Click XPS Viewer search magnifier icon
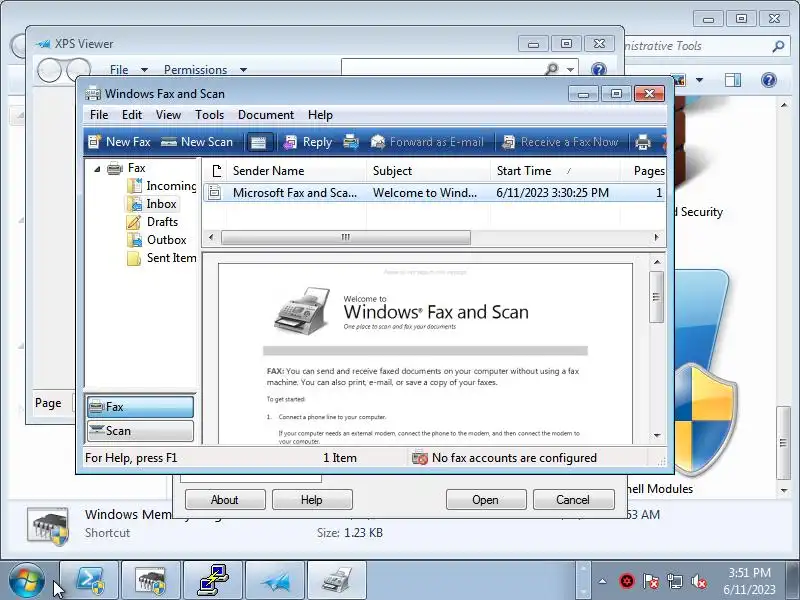The width and height of the screenshot is (800, 600). (552, 68)
